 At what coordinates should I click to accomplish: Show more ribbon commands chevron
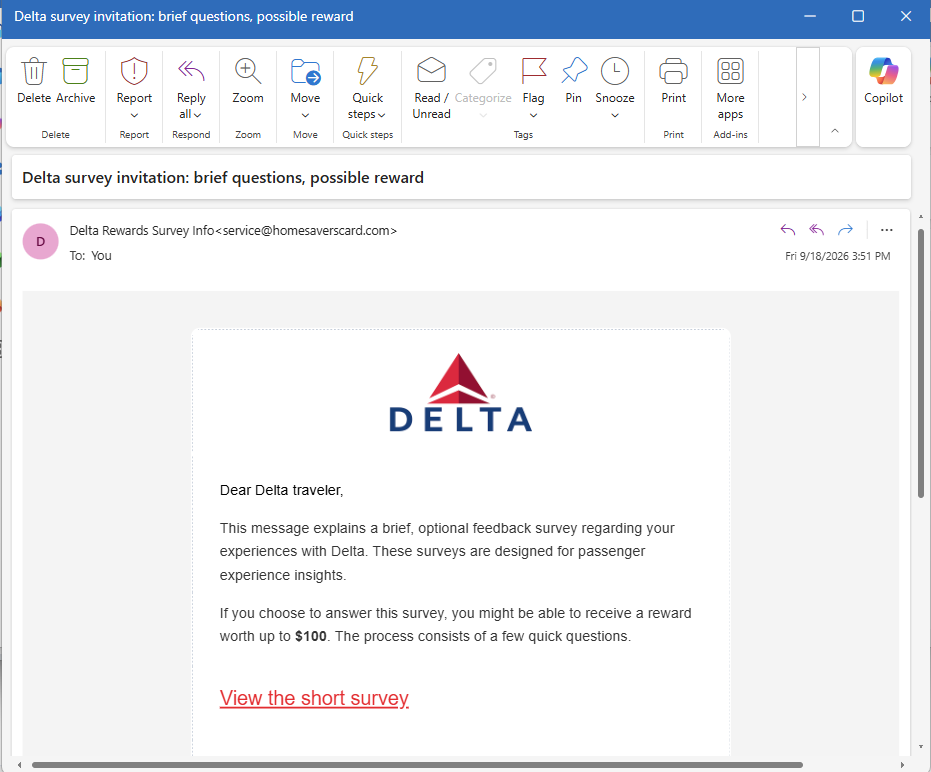coord(805,97)
